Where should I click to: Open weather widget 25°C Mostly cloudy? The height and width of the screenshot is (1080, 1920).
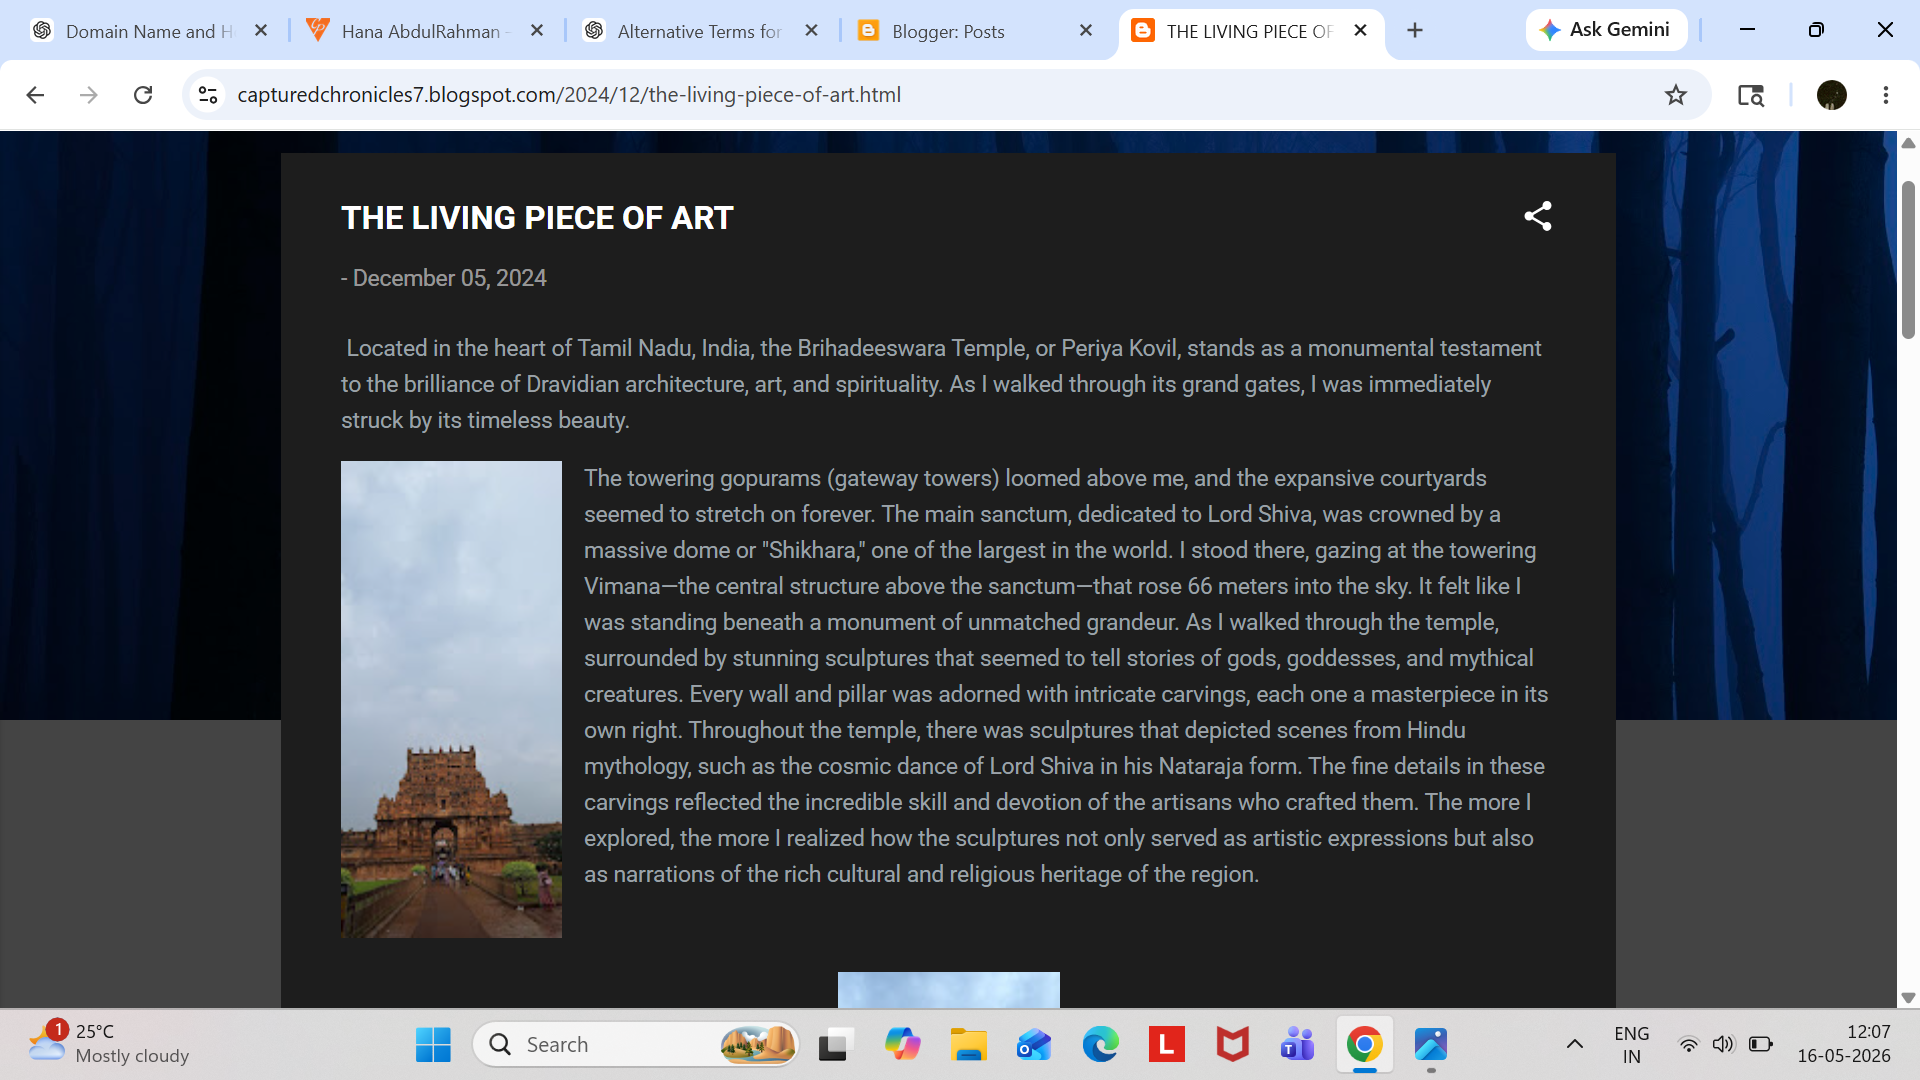(108, 1043)
